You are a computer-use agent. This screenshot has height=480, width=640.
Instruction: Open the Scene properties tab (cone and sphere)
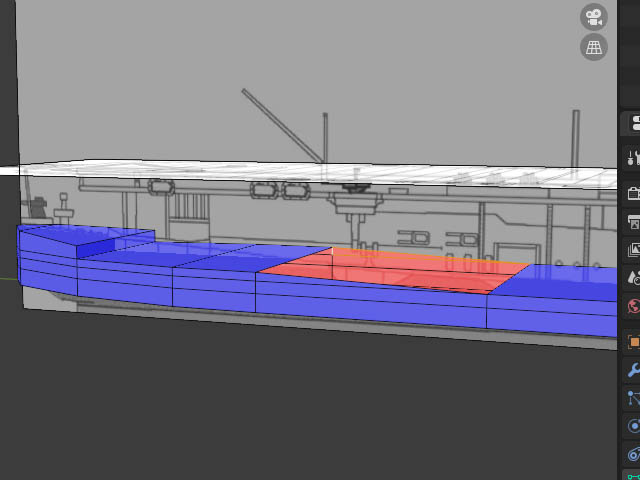click(x=633, y=278)
